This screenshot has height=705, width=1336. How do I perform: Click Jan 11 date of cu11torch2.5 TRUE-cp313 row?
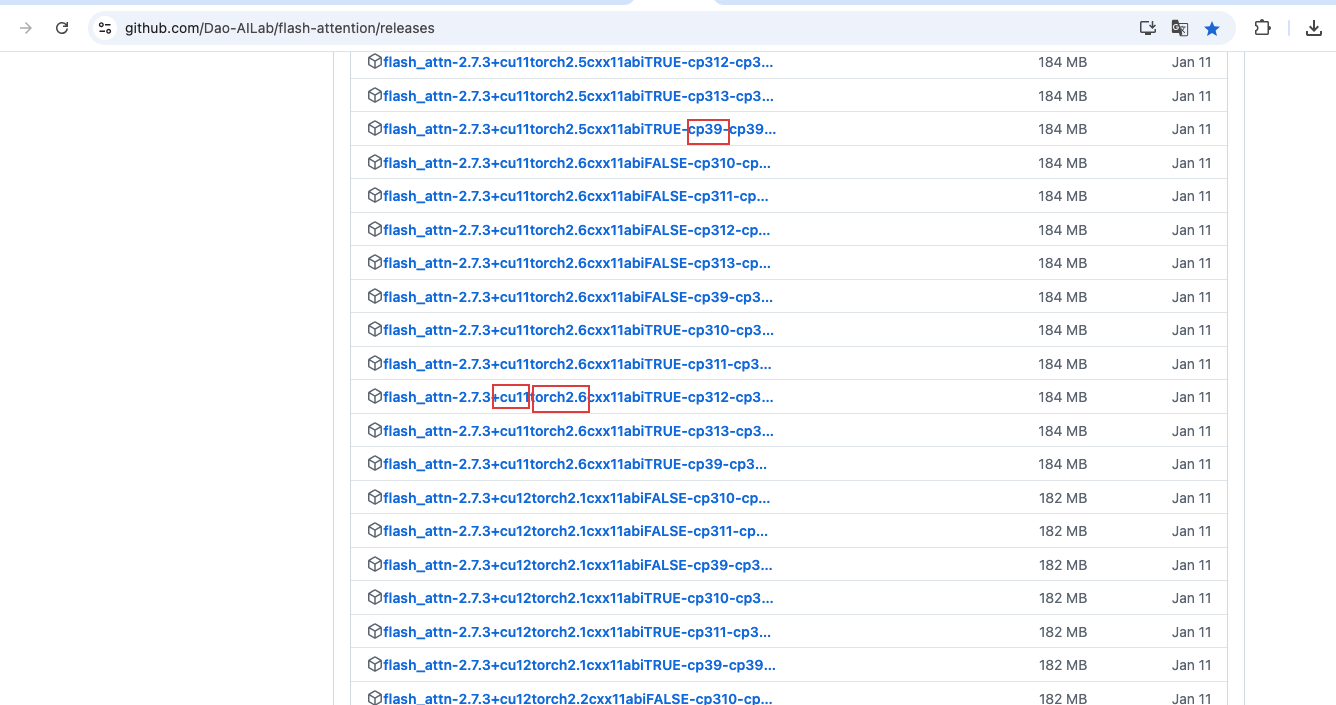pyautogui.click(x=1191, y=96)
